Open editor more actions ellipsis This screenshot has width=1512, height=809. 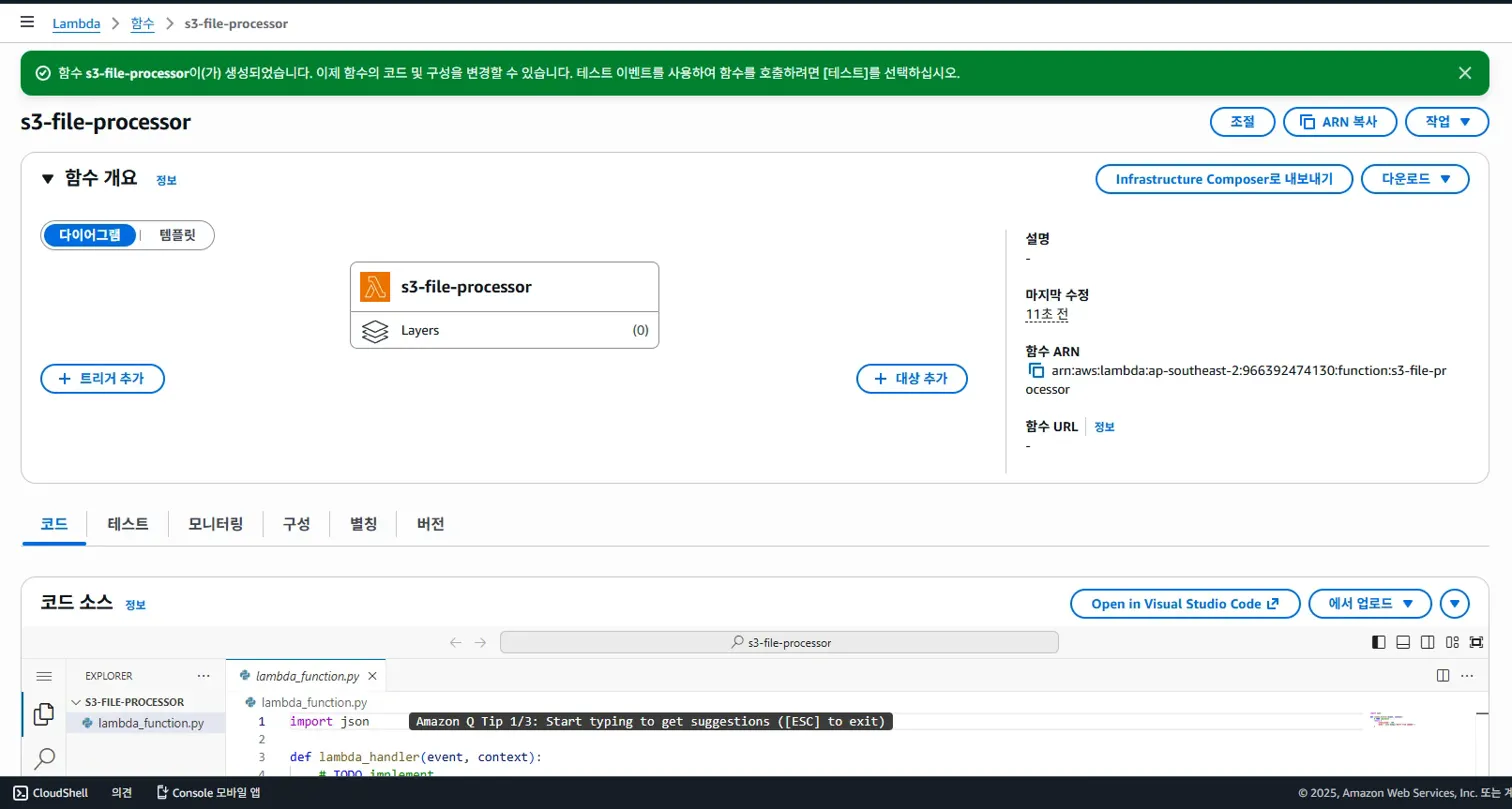click(1467, 675)
